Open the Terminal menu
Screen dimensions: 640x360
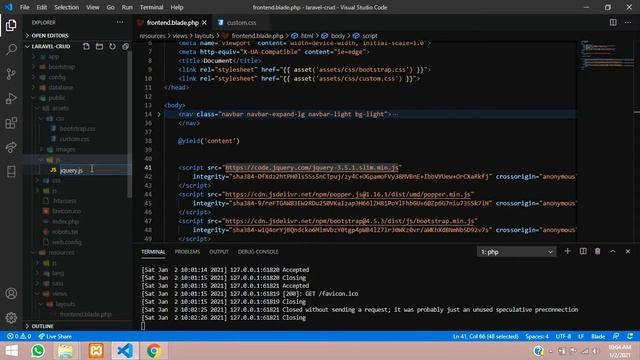coord(151,7)
